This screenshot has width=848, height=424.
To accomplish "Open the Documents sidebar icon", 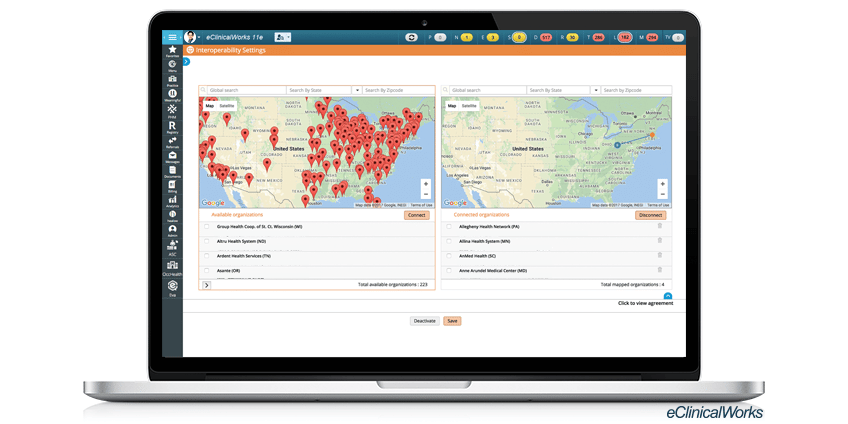I will [x=173, y=171].
